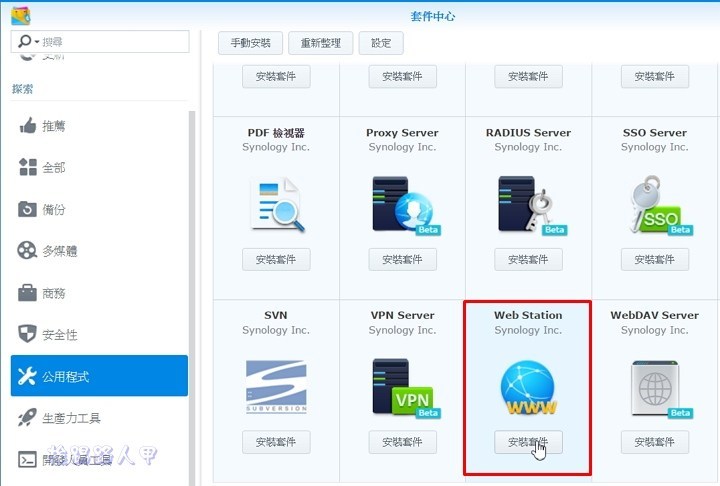
Task: Click the WebDAV Server title text
Action: [655, 315]
